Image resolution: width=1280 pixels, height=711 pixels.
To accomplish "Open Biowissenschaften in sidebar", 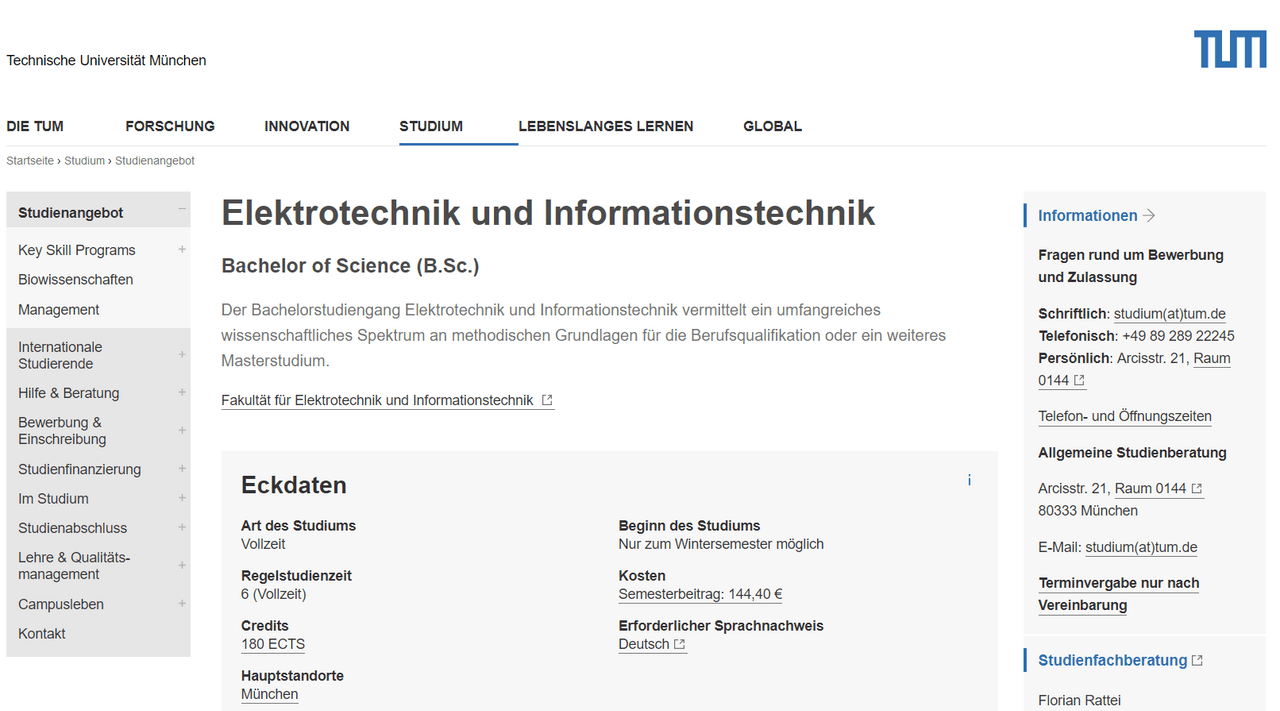I will click(x=76, y=279).
